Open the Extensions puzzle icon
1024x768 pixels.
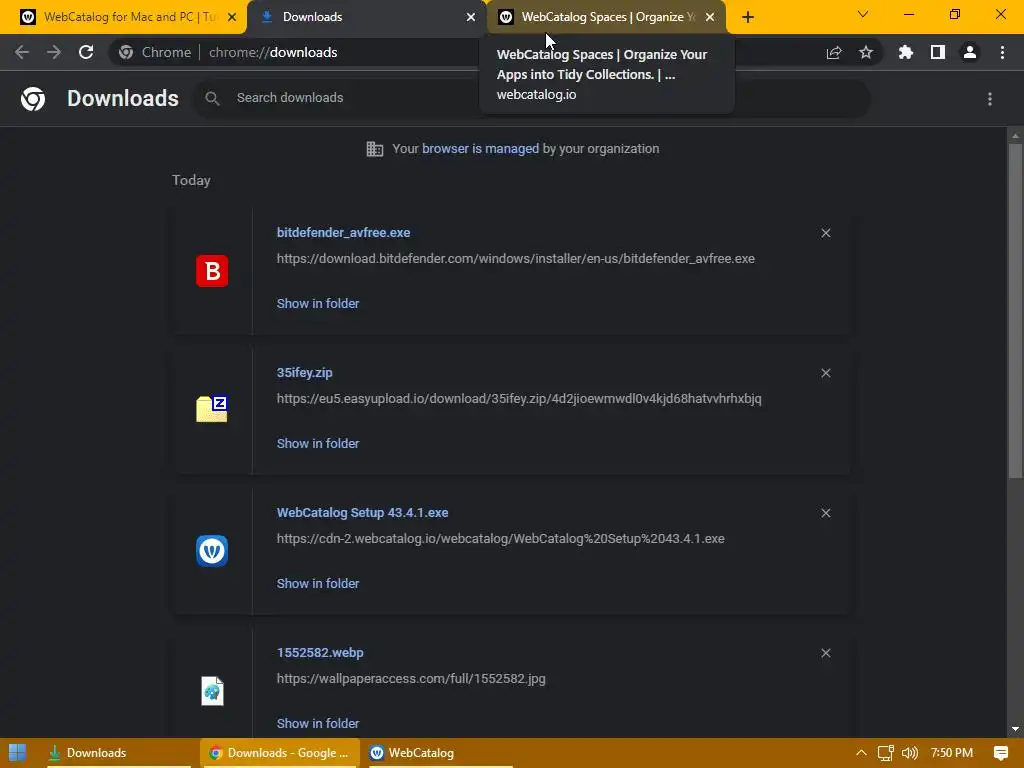906,52
